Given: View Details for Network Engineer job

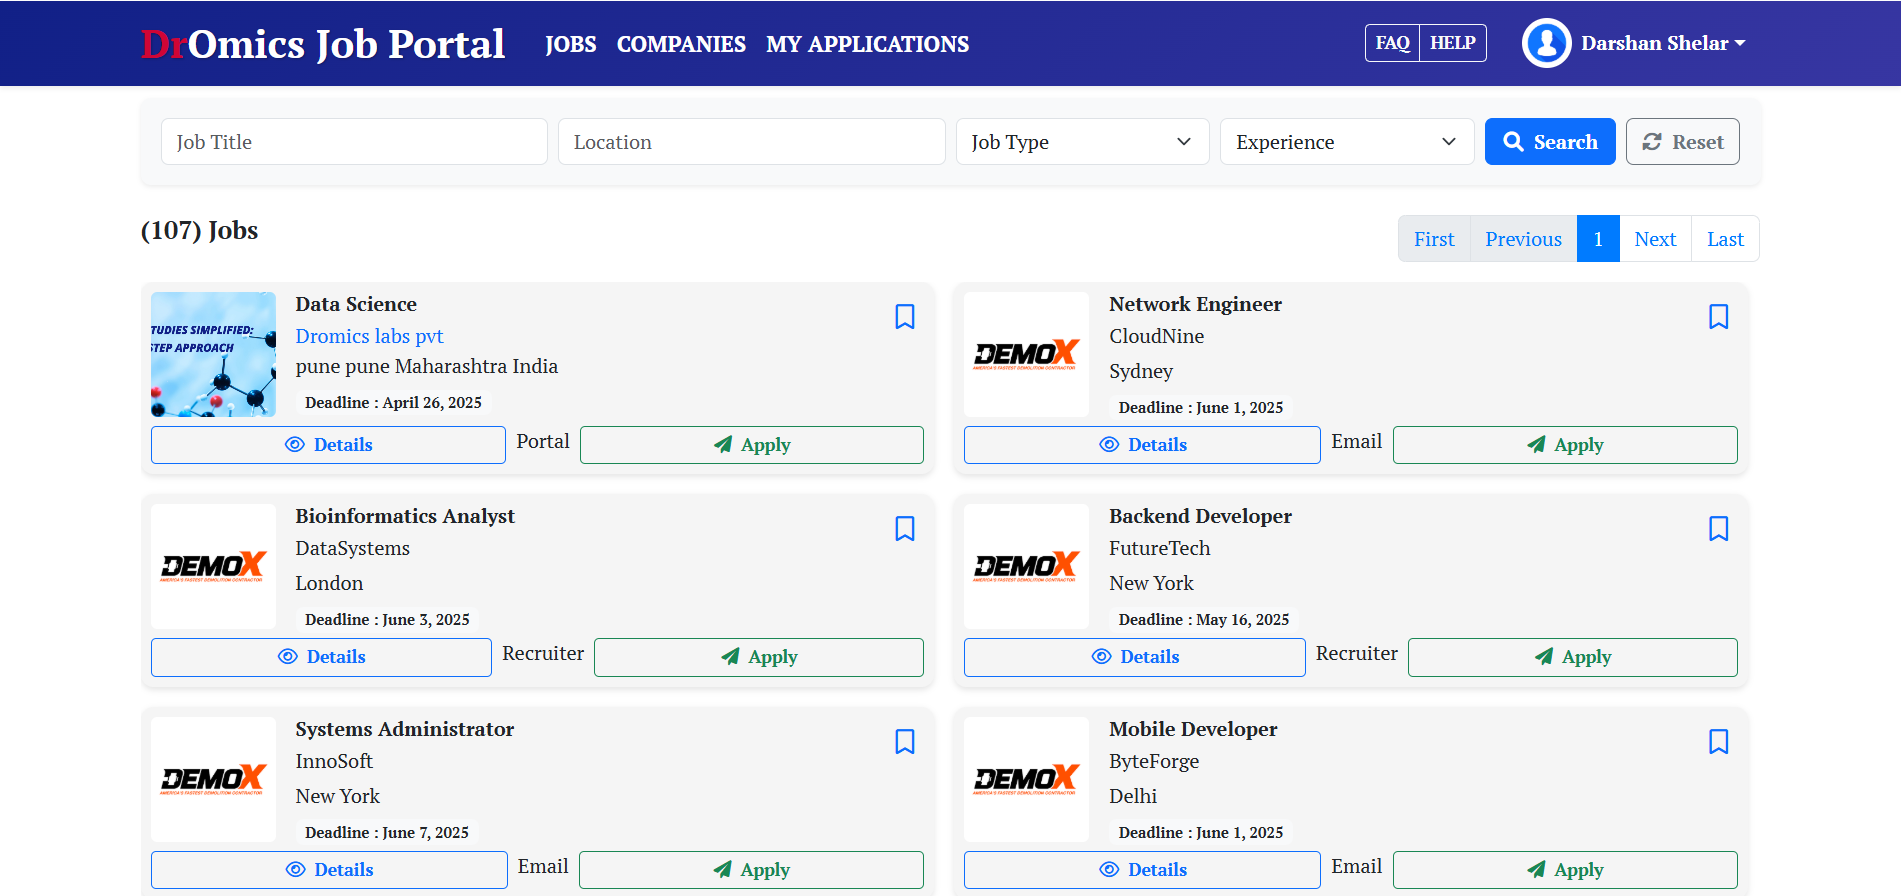Looking at the screenshot, I should pyautogui.click(x=1142, y=445).
